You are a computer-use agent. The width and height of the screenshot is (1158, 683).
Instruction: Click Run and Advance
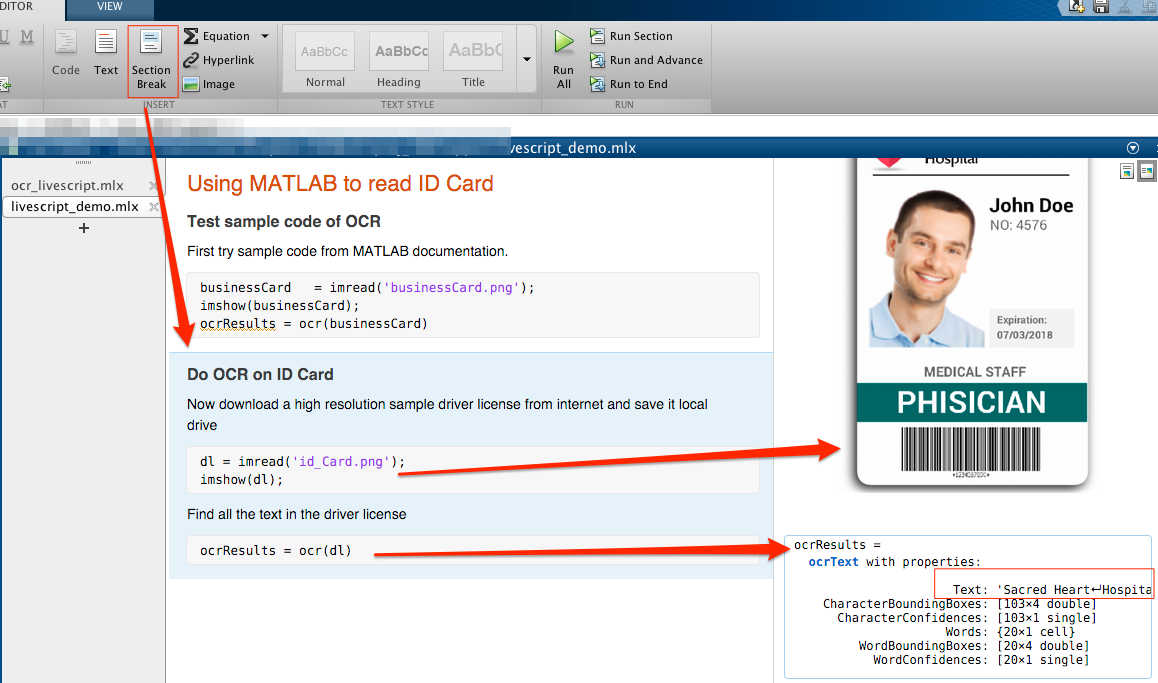point(646,60)
